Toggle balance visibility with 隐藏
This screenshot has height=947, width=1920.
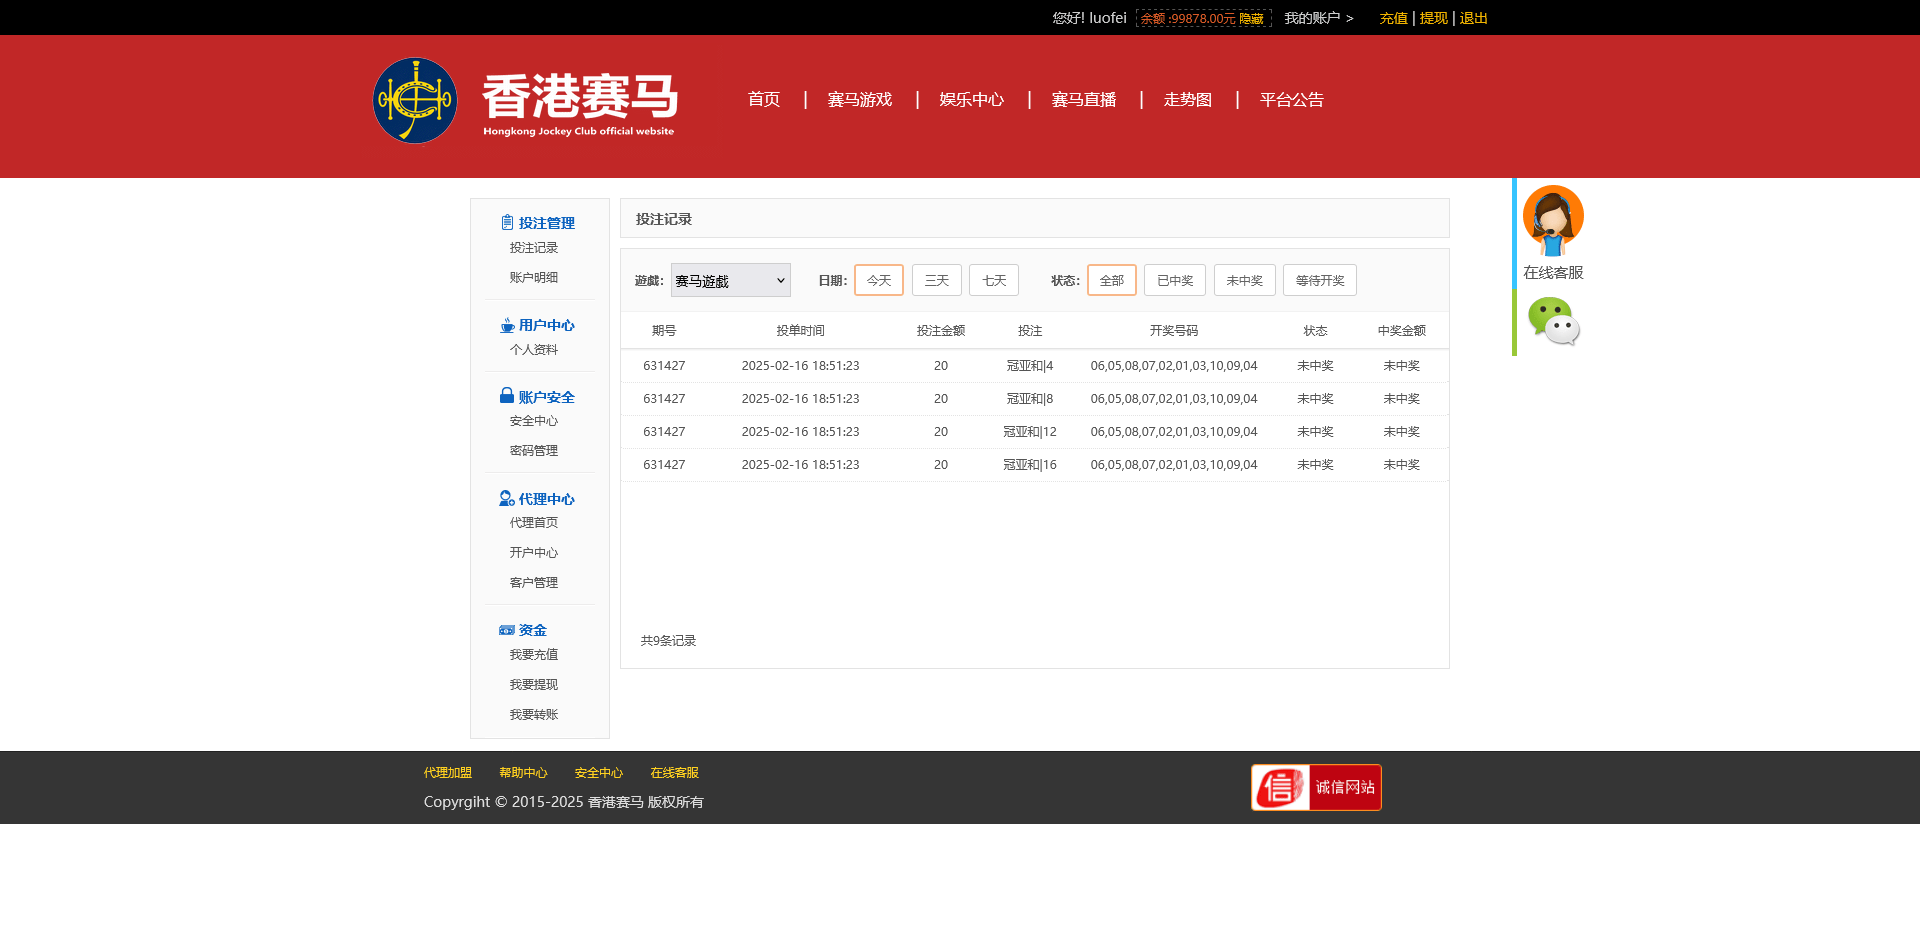[1251, 19]
